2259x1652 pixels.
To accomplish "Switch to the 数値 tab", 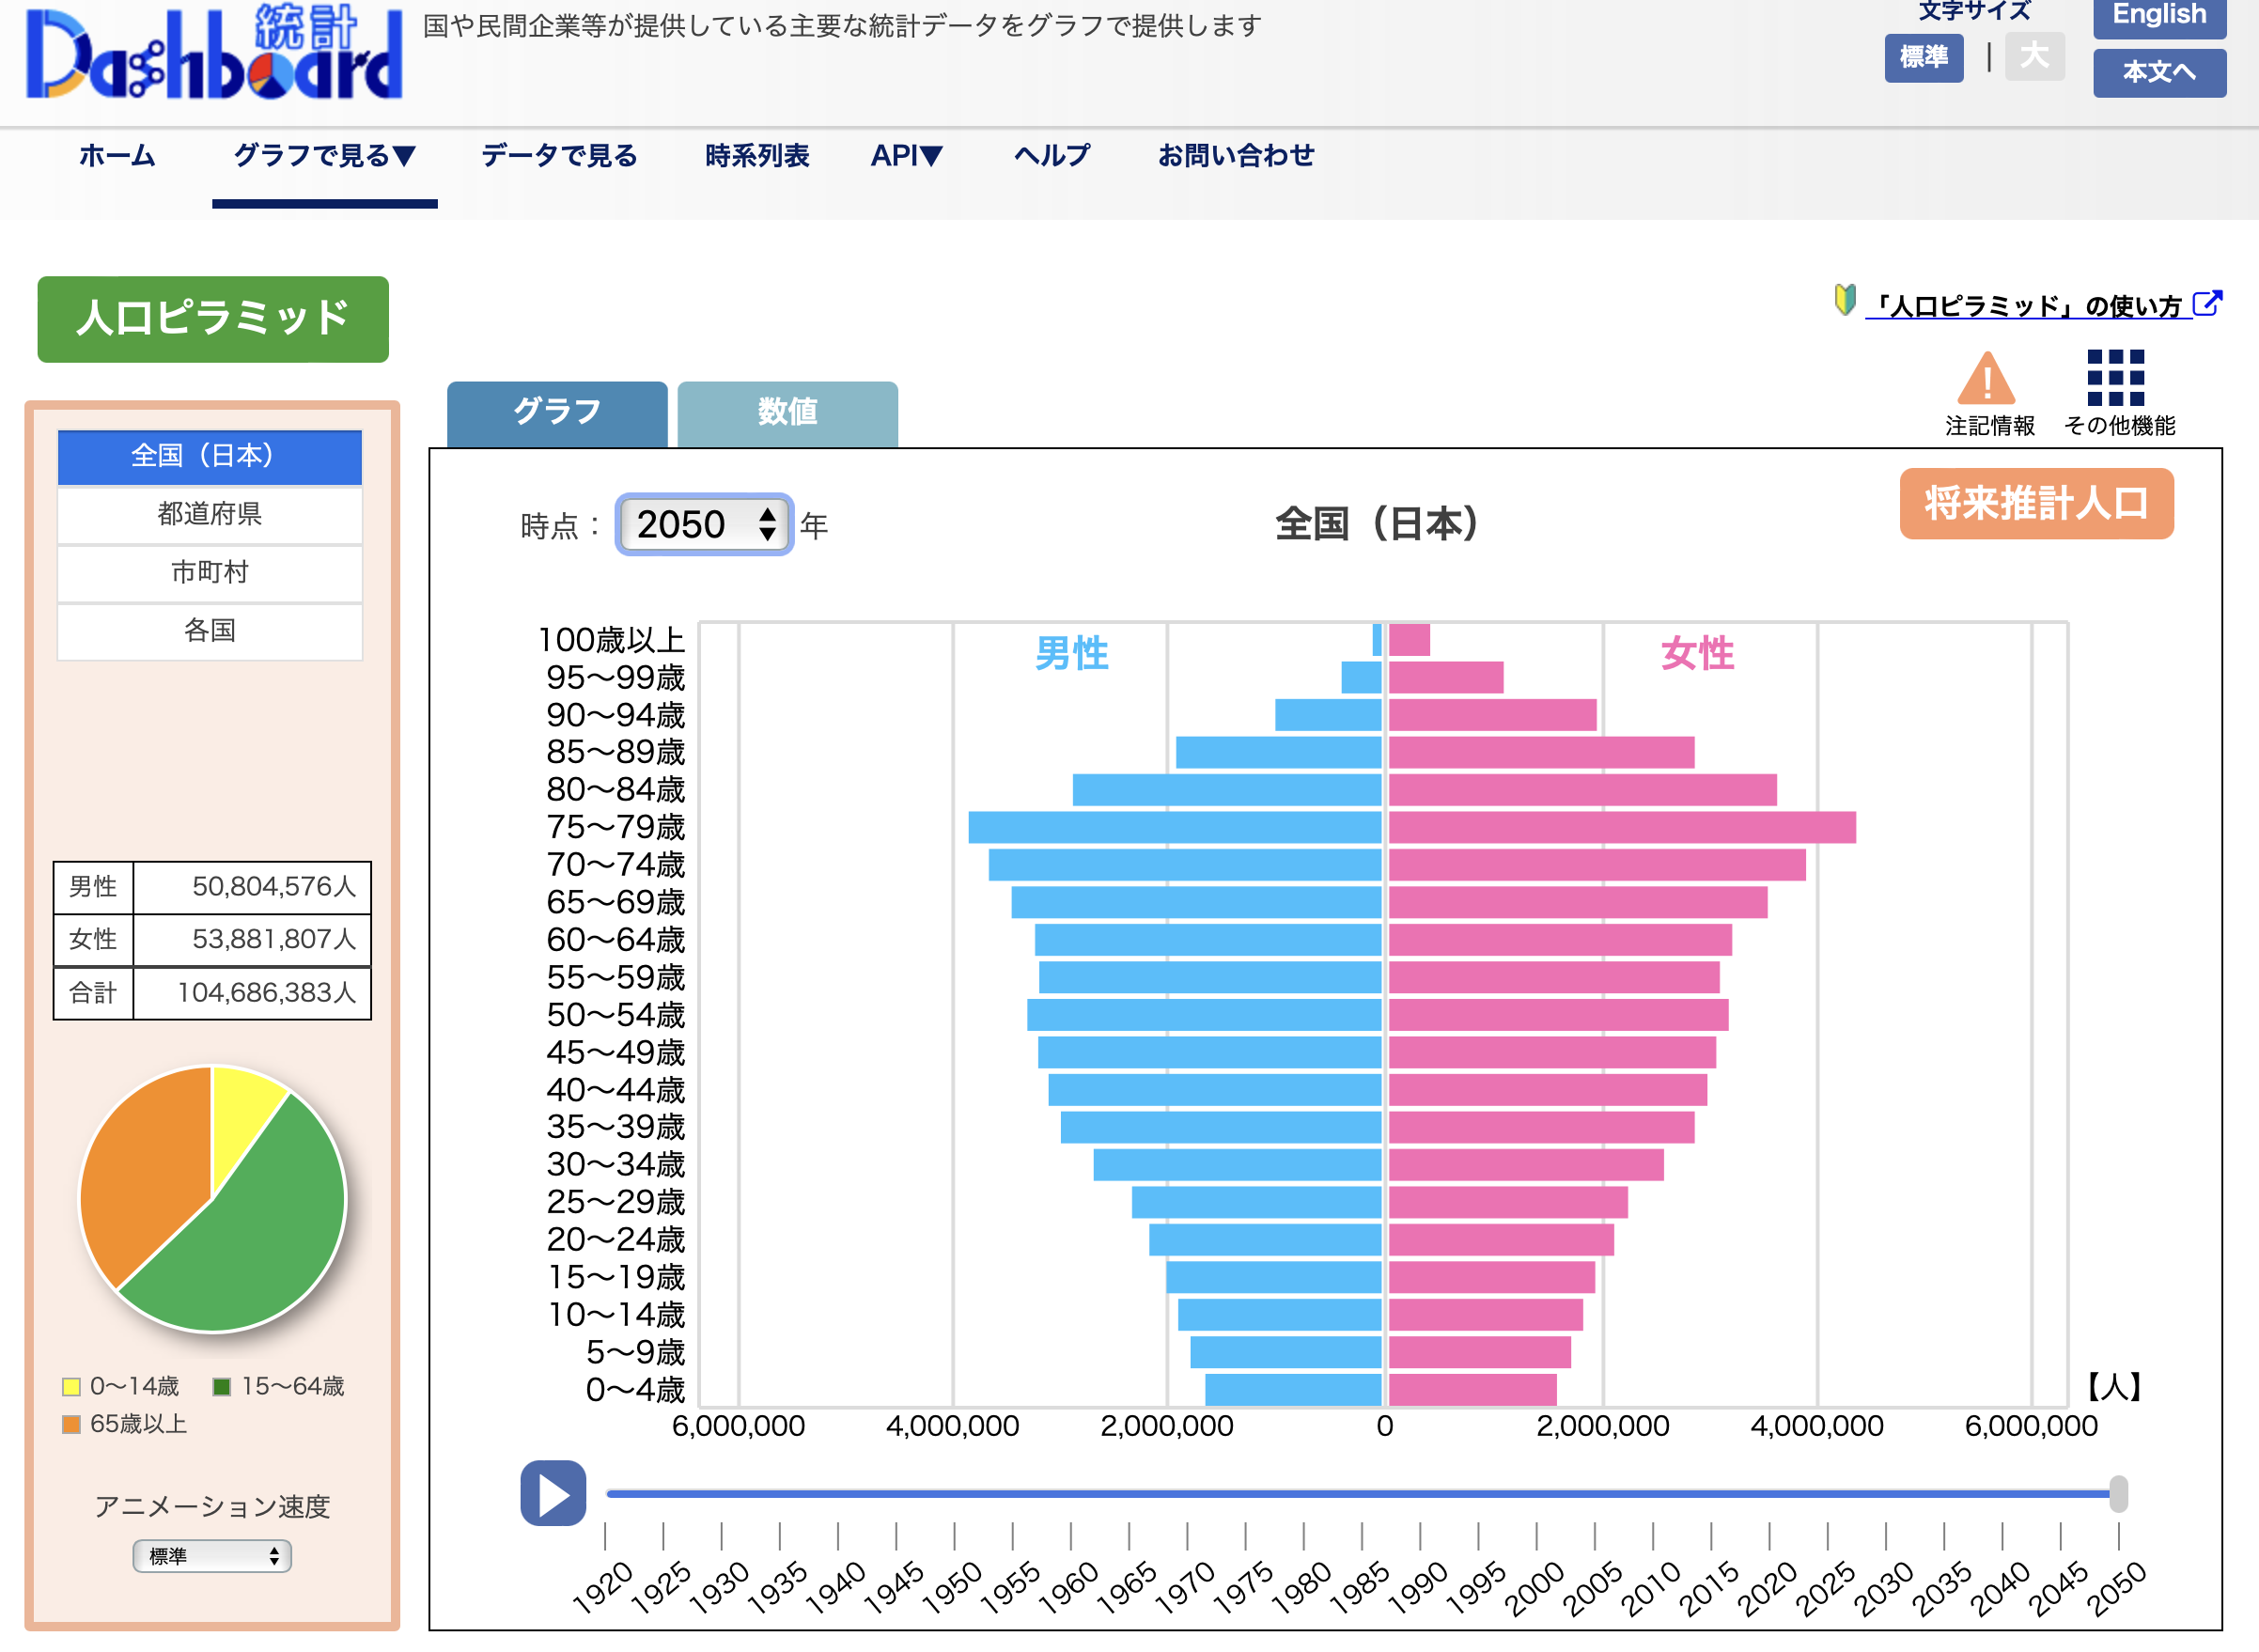I will point(787,412).
